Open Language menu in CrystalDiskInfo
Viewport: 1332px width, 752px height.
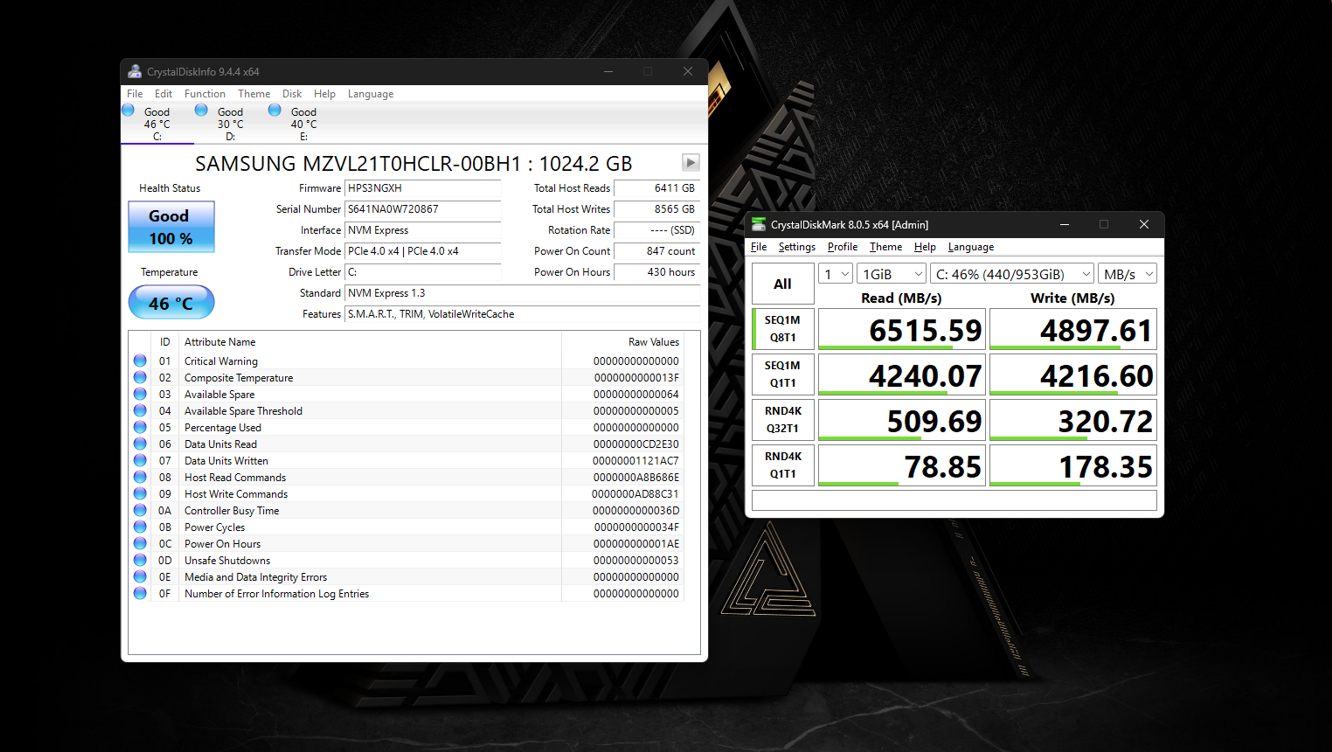(370, 94)
